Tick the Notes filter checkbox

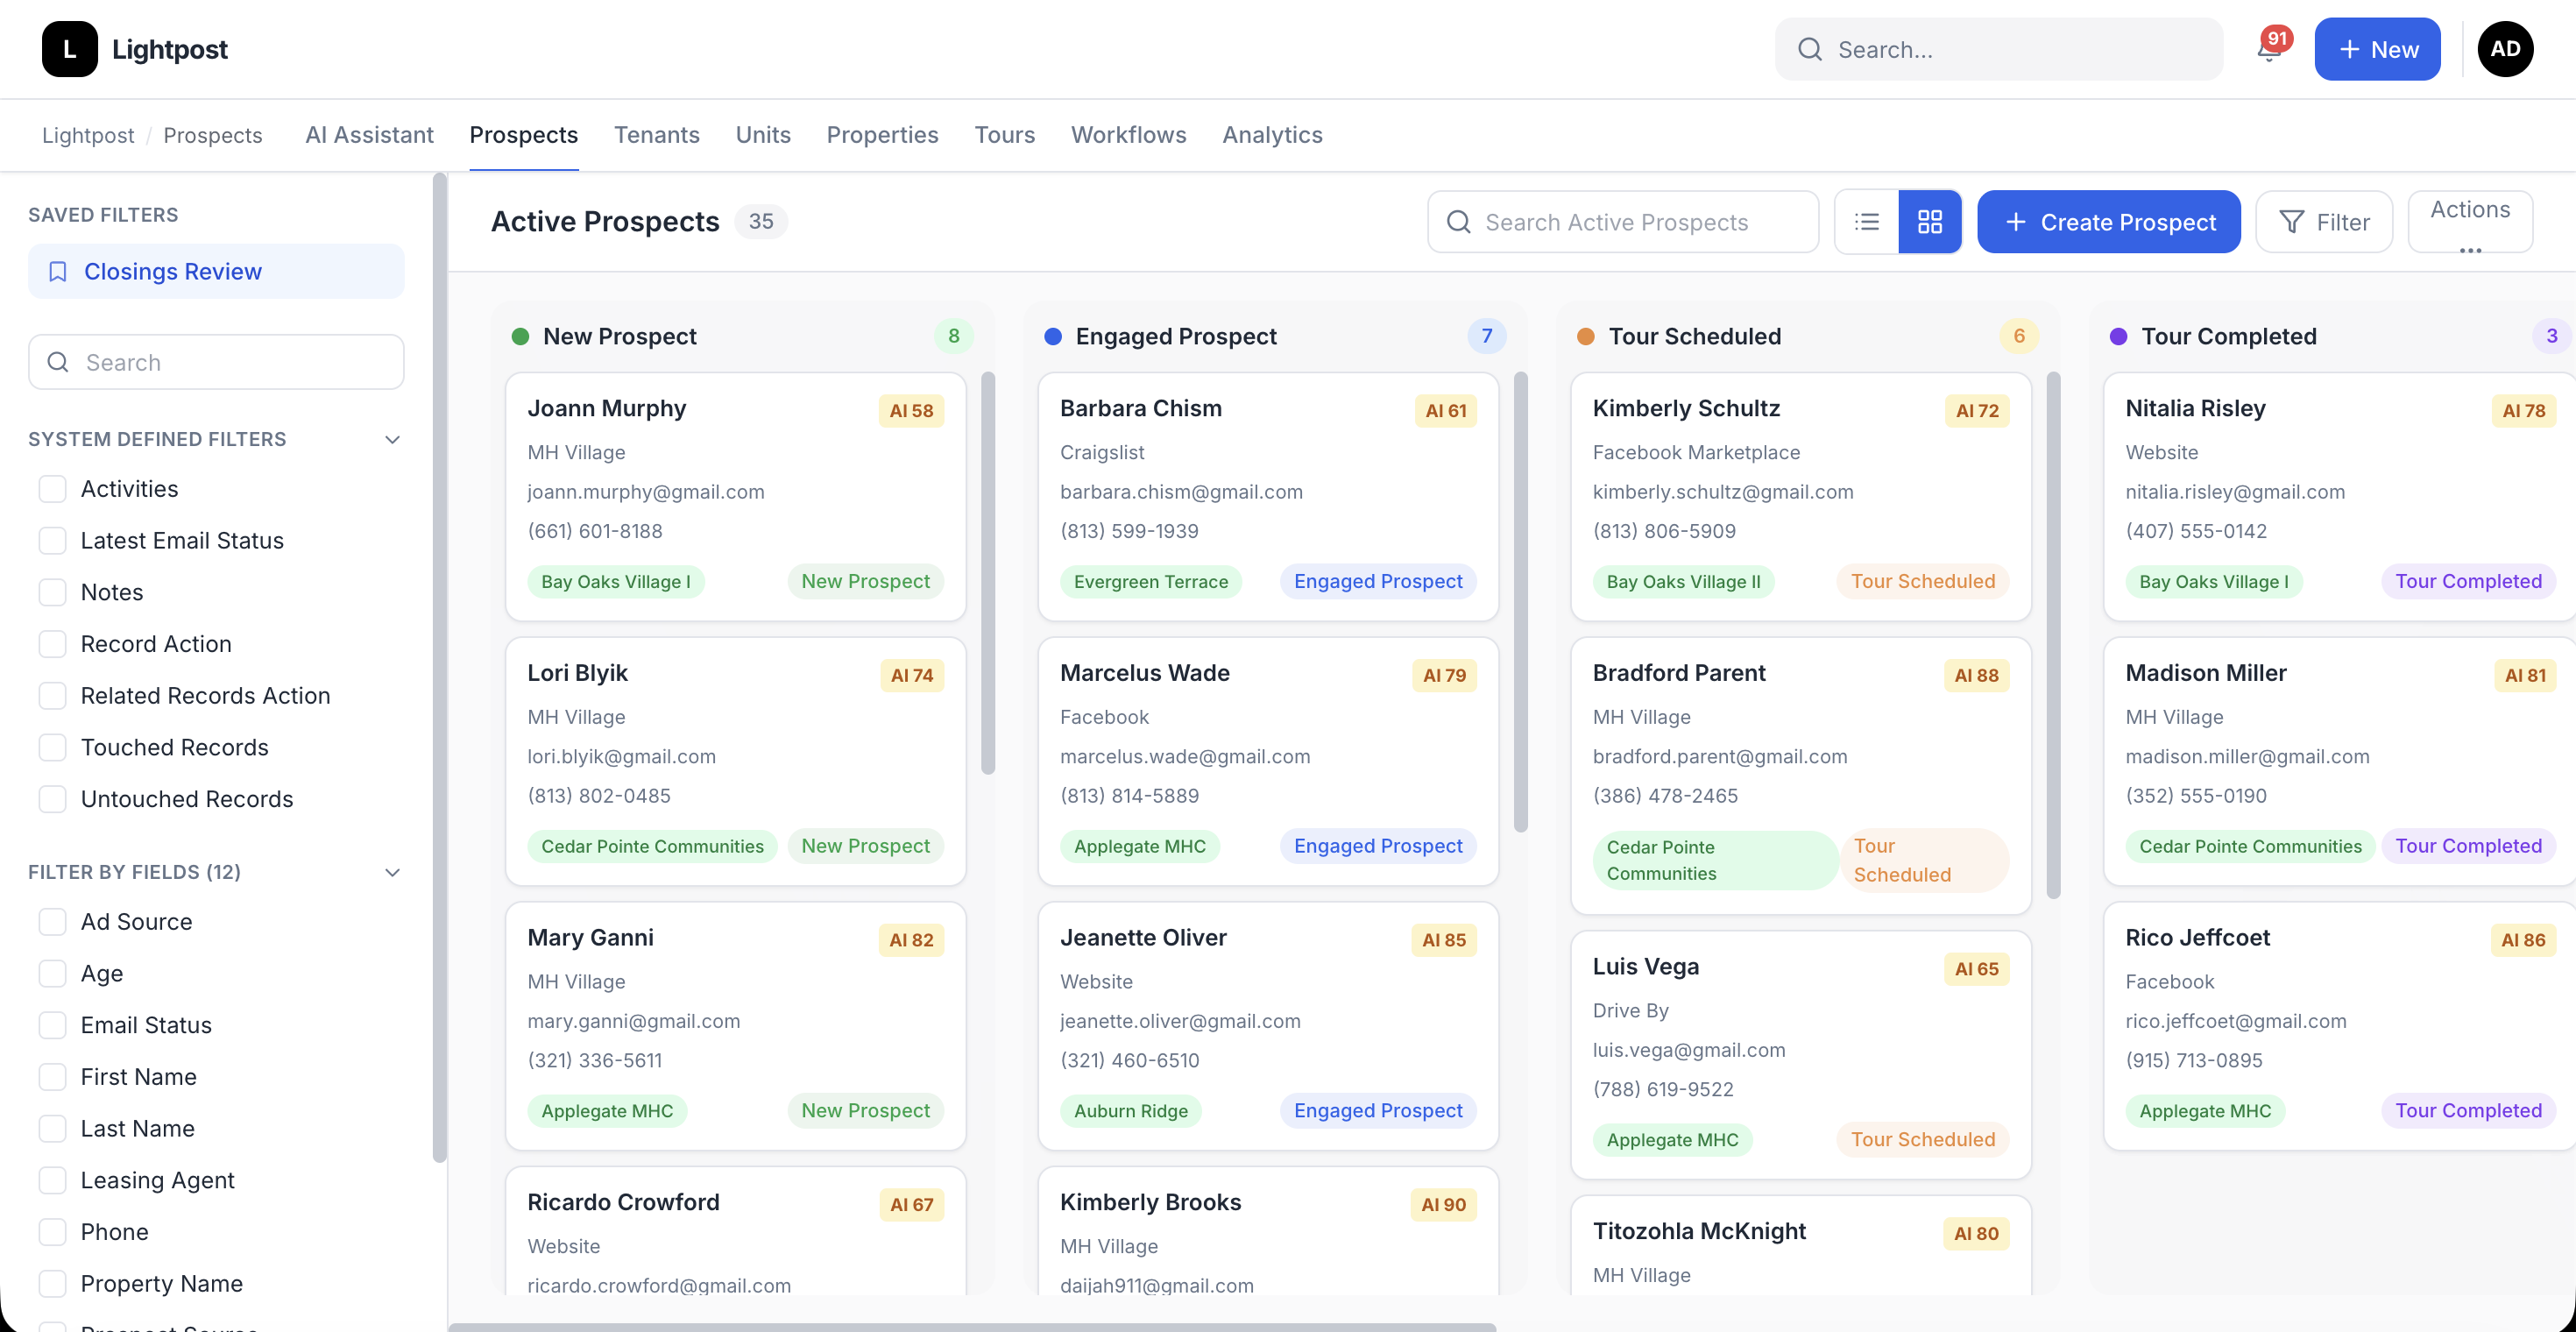point(52,593)
